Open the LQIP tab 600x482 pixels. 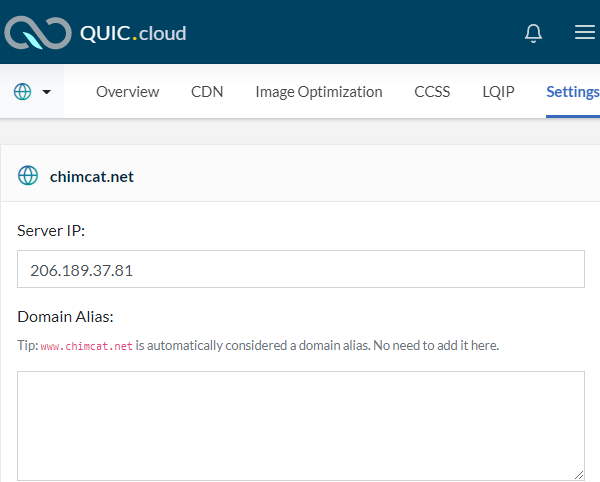pos(498,92)
